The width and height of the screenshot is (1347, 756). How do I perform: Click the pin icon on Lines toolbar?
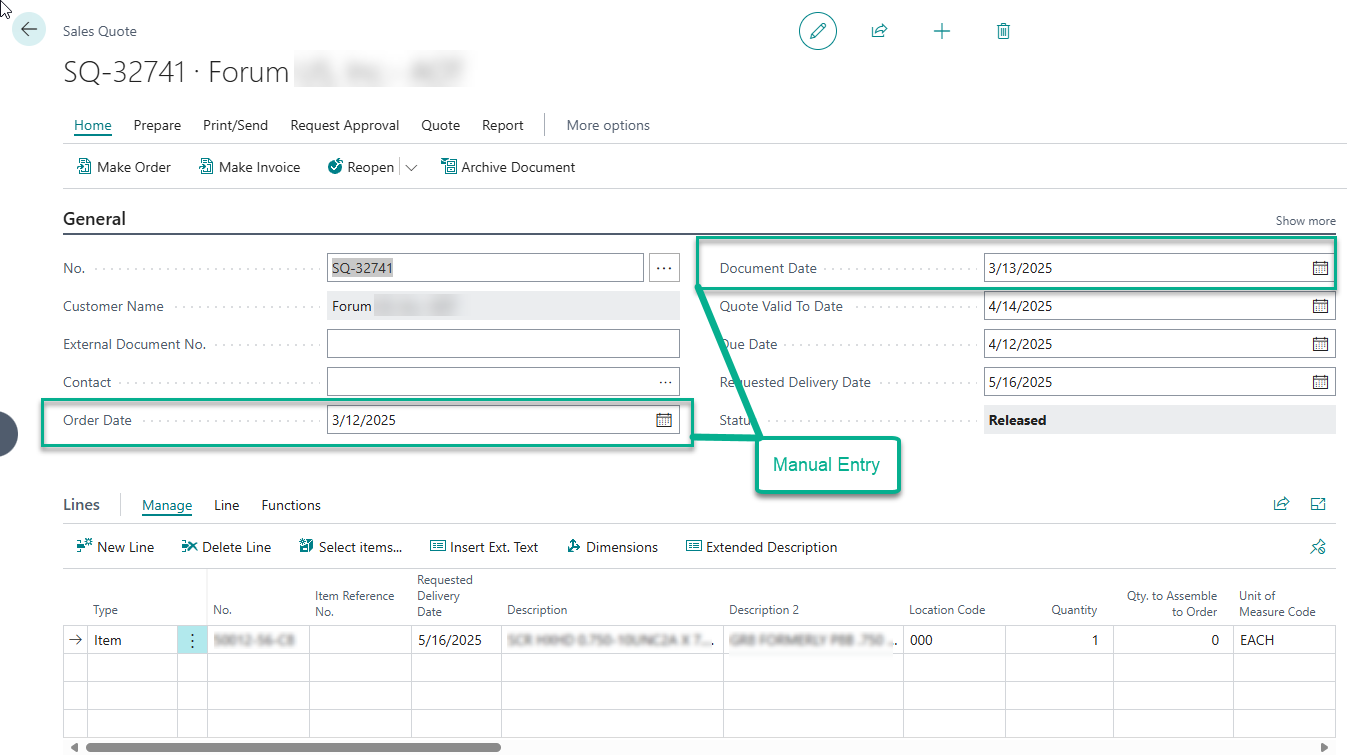point(1318,547)
